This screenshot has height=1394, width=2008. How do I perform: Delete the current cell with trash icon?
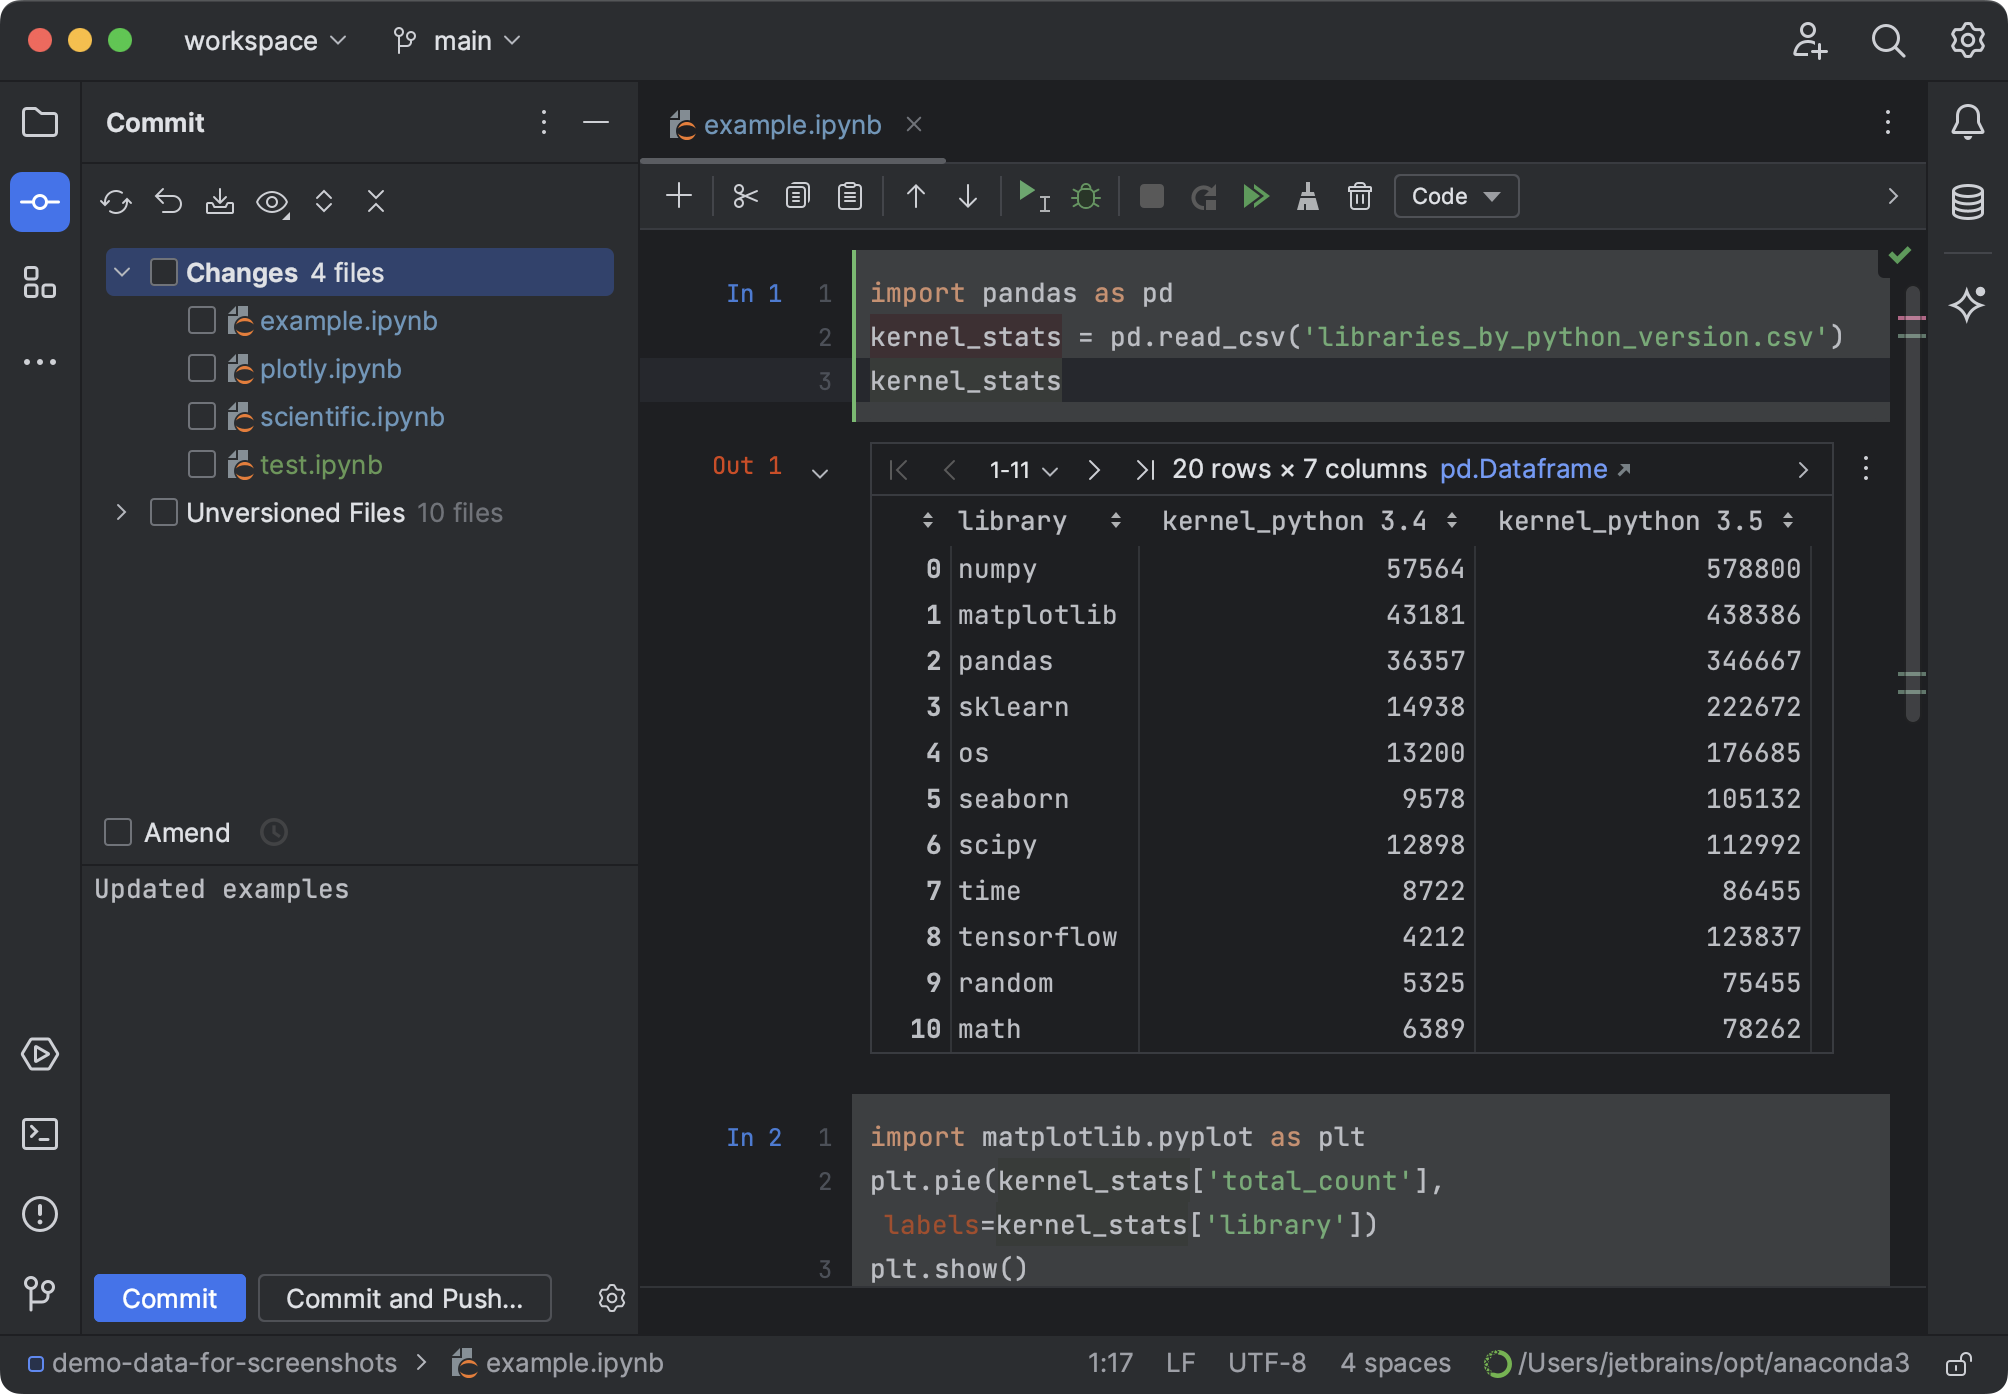[x=1360, y=196]
